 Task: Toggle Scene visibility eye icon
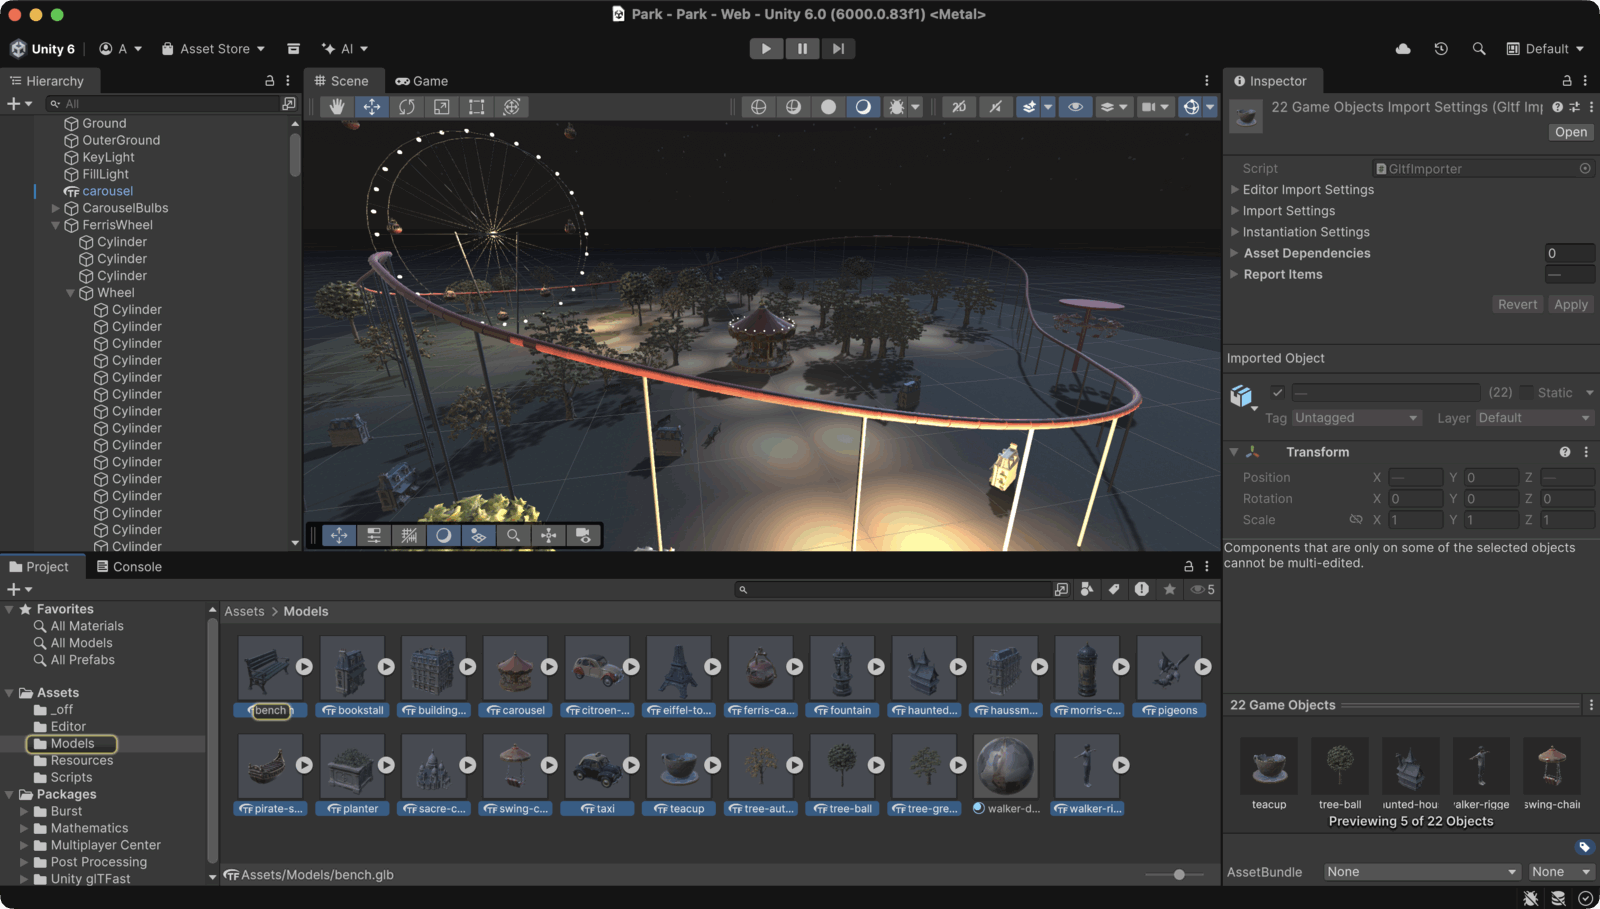pos(1075,107)
